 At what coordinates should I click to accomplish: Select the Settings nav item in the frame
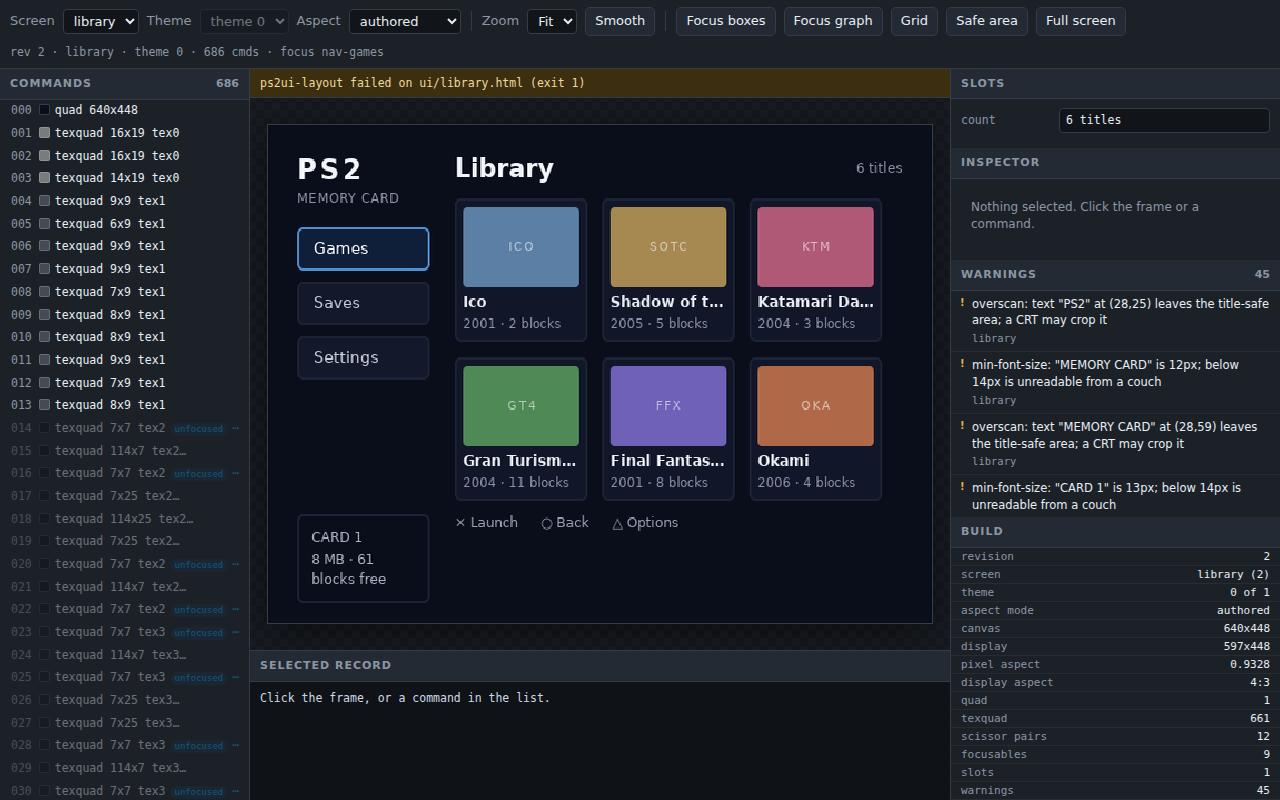coord(363,358)
